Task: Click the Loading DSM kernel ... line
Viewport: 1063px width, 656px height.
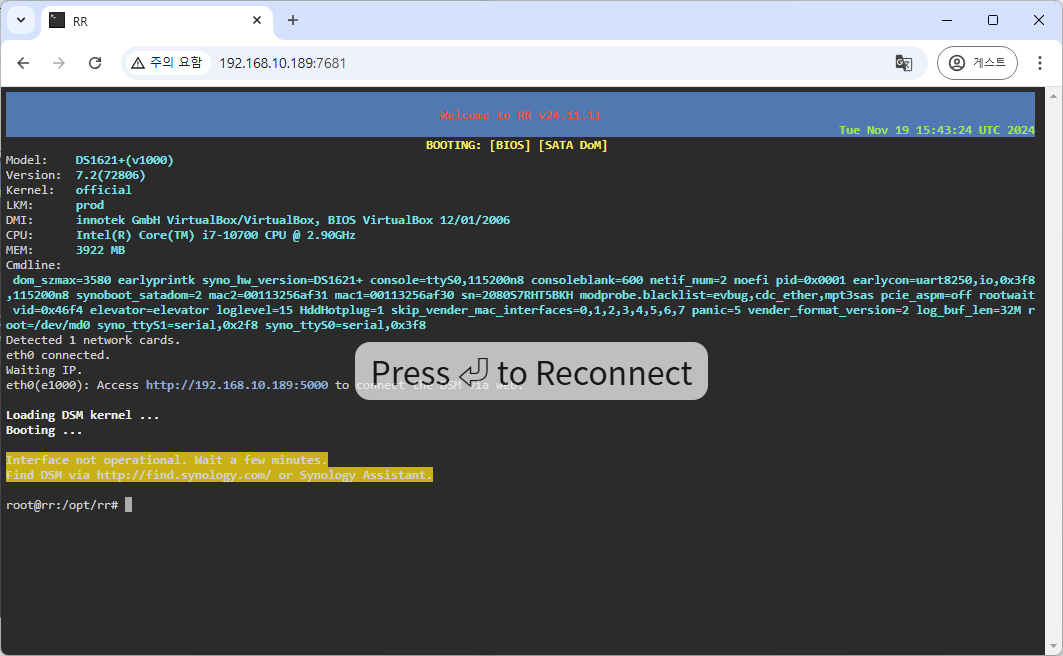Action: point(83,415)
